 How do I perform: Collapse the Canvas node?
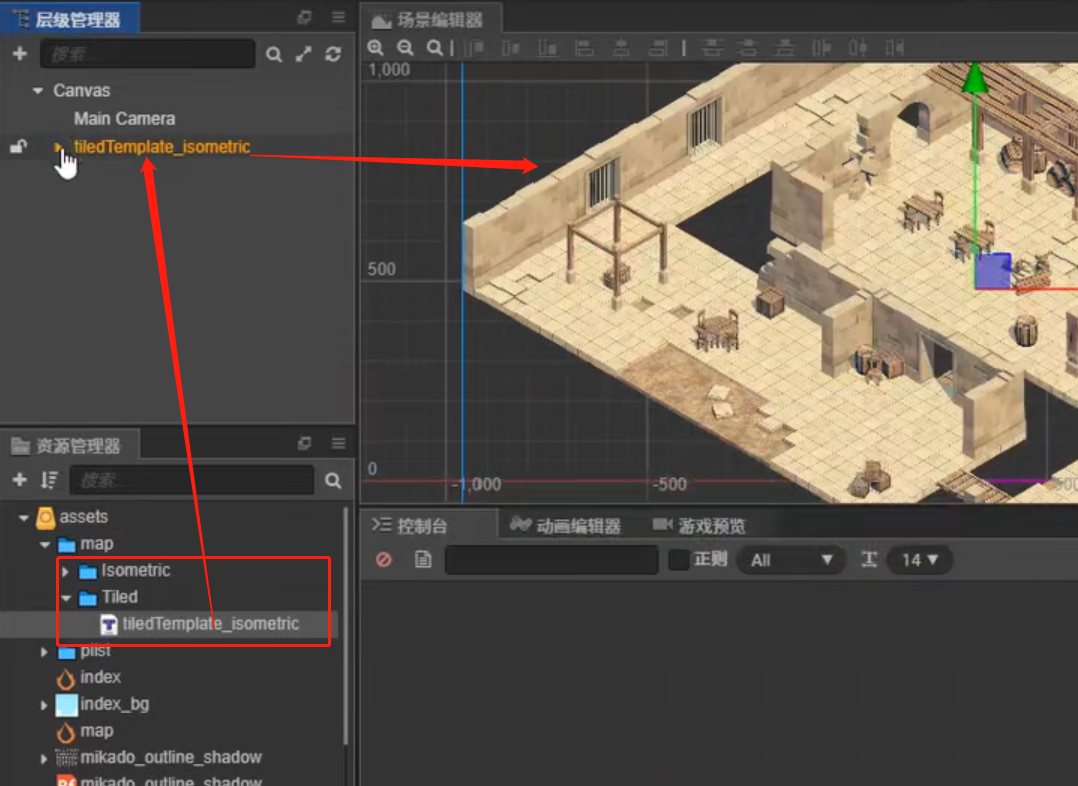[x=38, y=91]
